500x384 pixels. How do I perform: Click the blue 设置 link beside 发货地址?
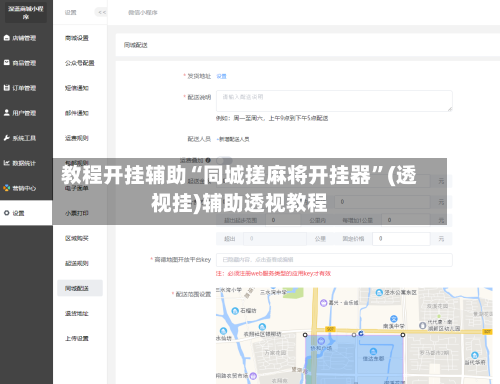pos(221,76)
